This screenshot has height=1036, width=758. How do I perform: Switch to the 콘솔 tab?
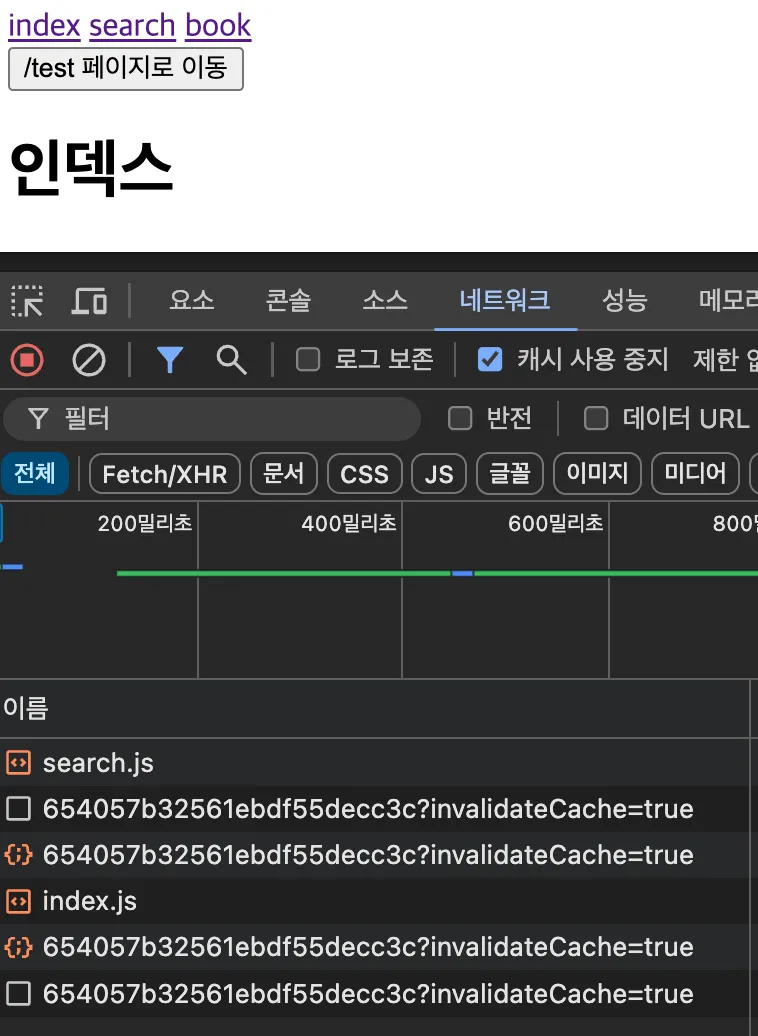pyautogui.click(x=288, y=300)
